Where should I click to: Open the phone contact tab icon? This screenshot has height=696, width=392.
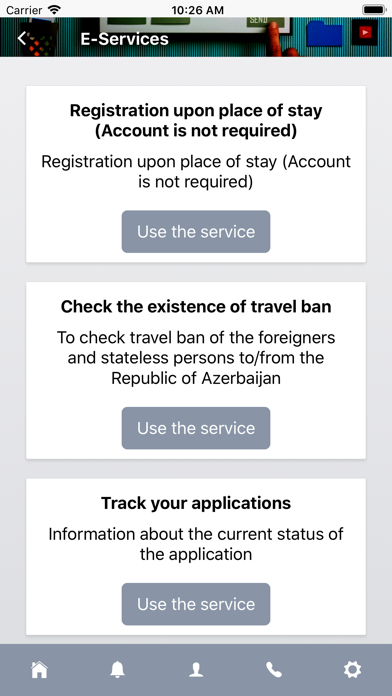click(274, 669)
